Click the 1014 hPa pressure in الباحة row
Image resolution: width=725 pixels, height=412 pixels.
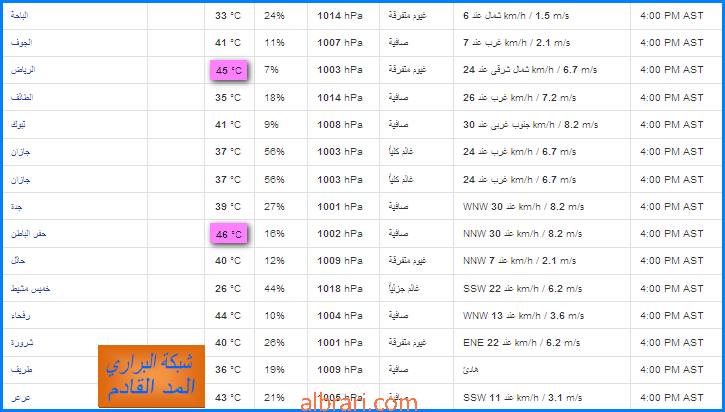click(340, 15)
